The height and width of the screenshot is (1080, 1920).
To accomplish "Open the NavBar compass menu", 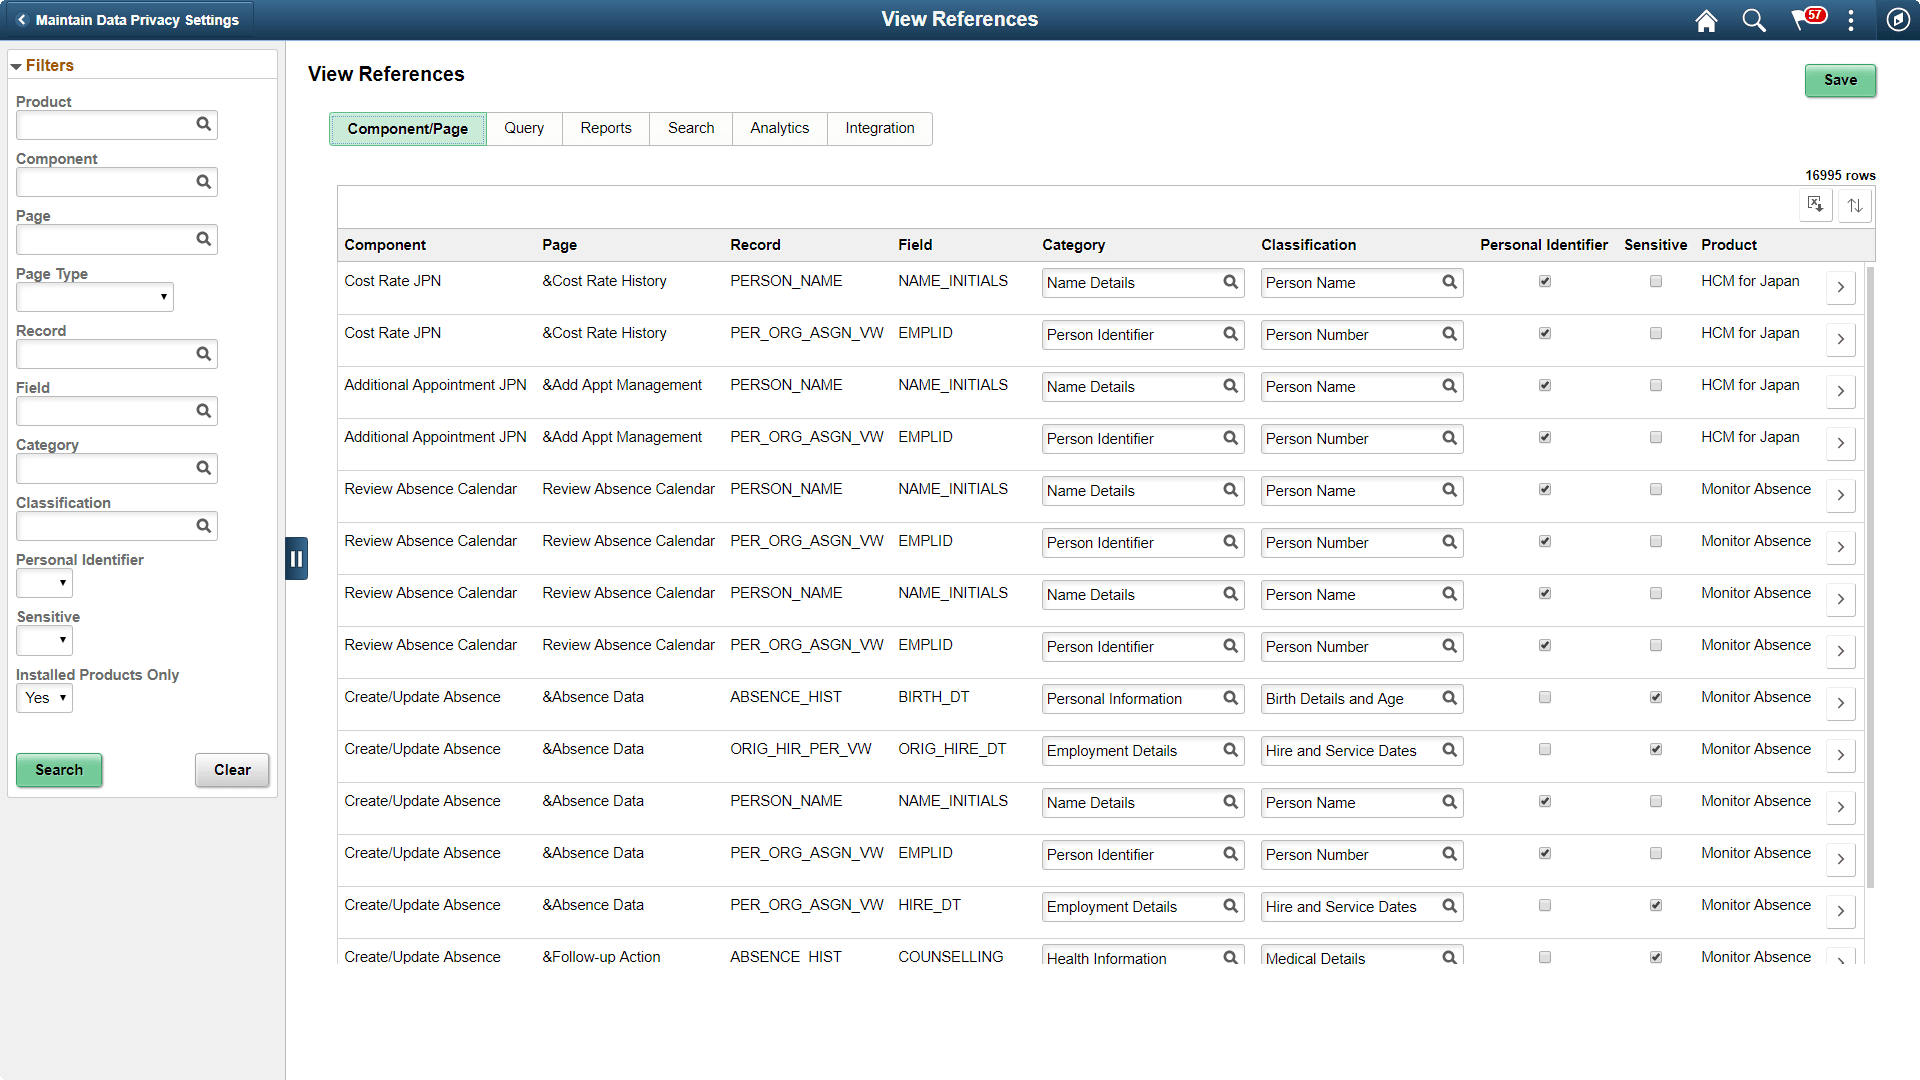I will [x=1899, y=19].
